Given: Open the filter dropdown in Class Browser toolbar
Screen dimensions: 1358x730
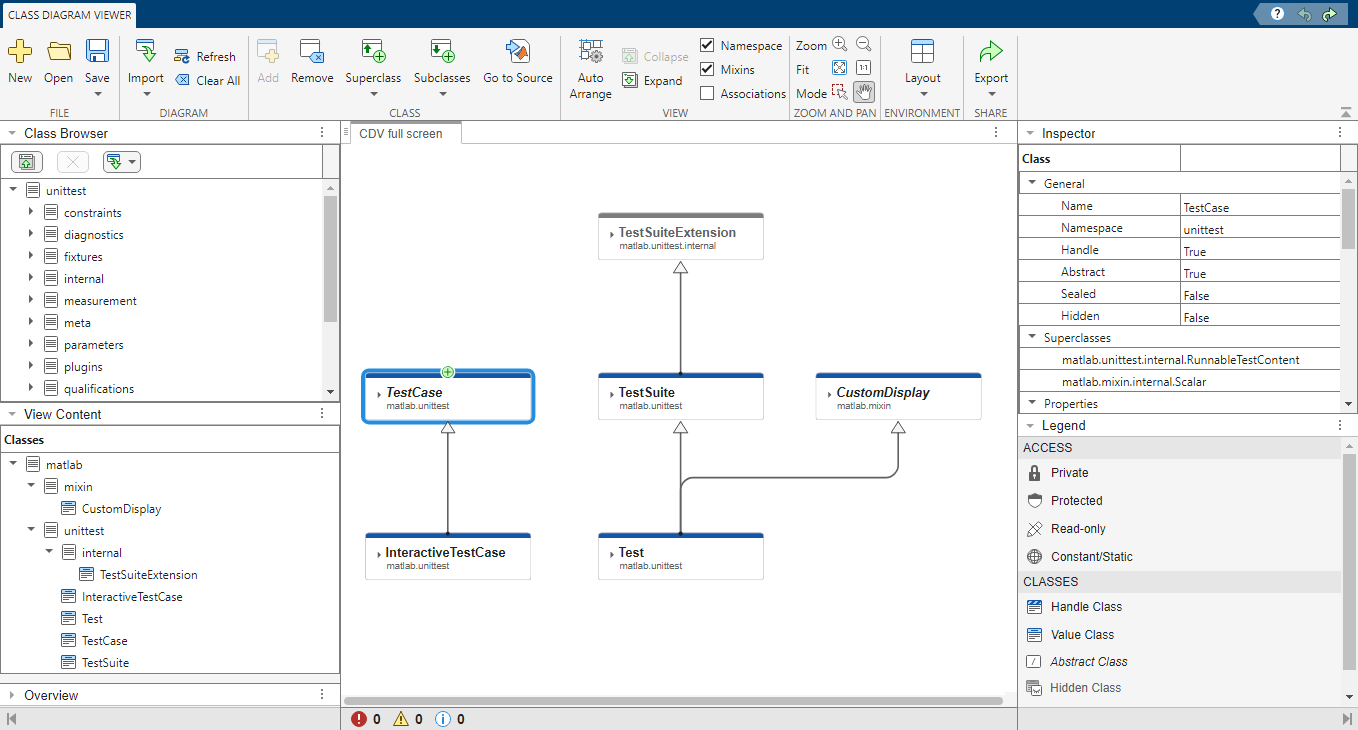Looking at the screenshot, I should (121, 162).
